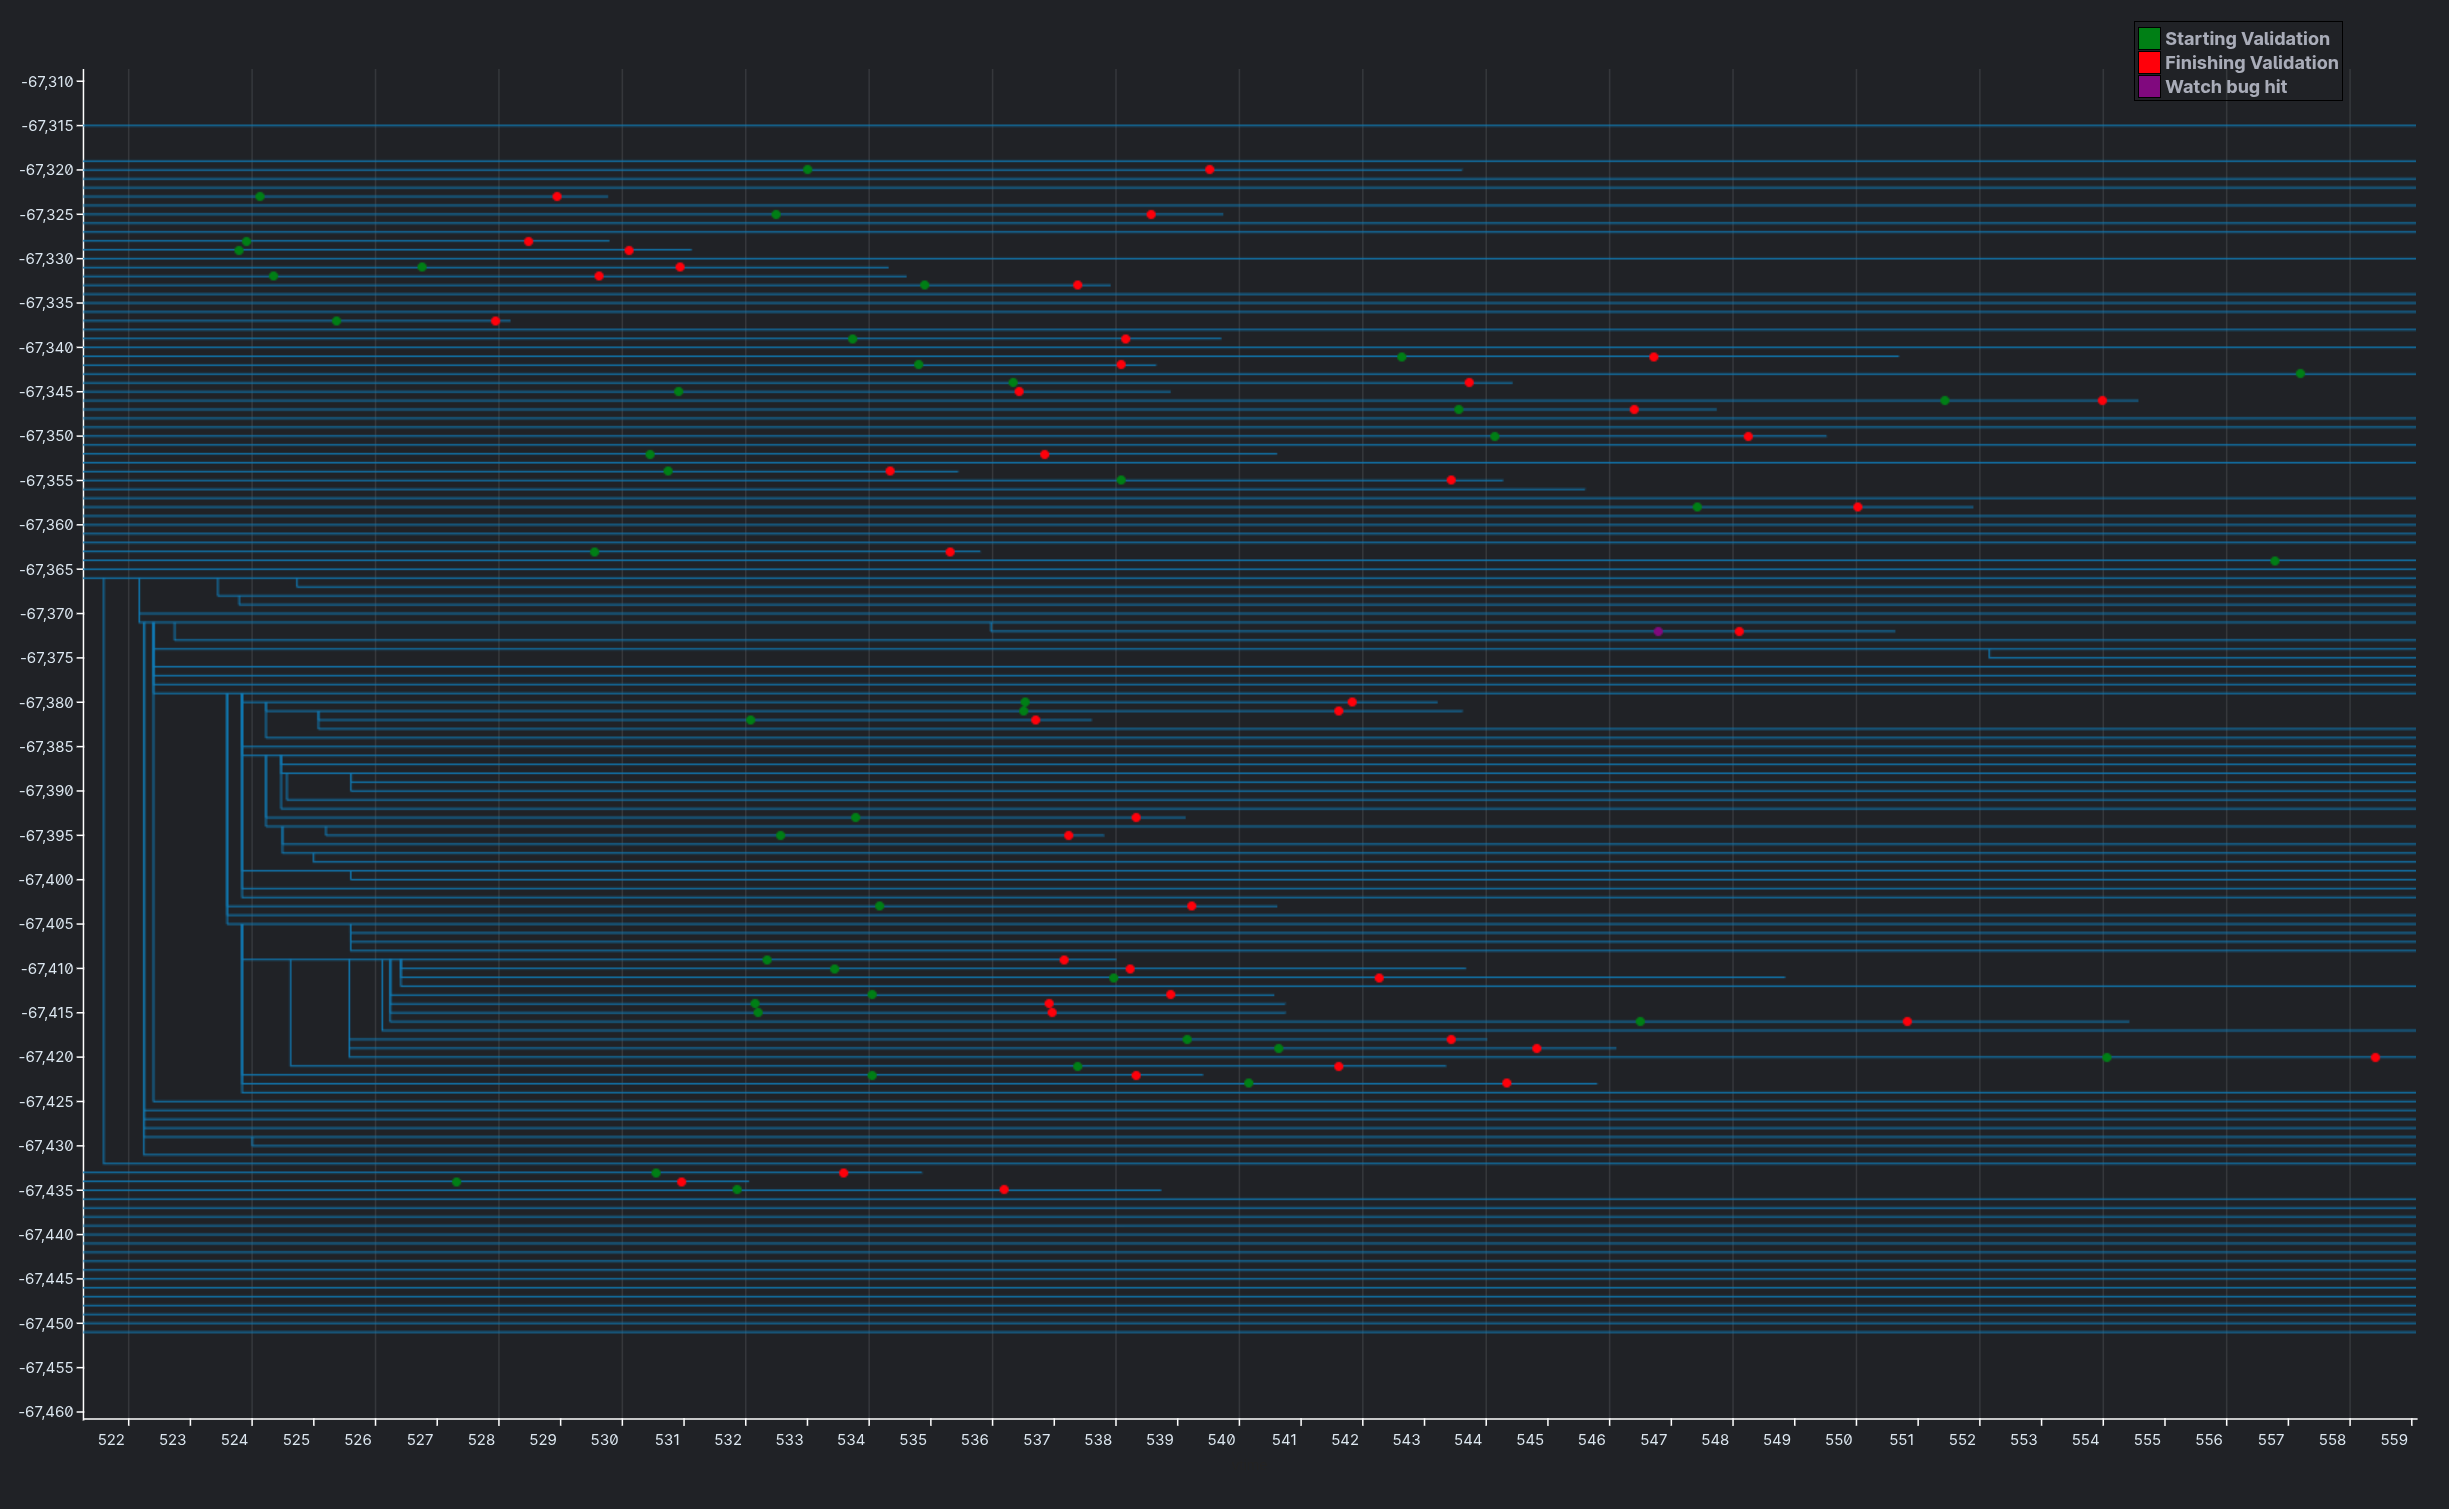Select the green dot near x 557 at -67,364
The width and height of the screenshot is (2449, 1509).
2275,561
